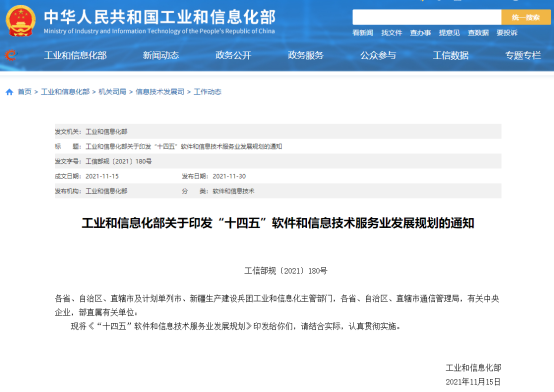Click paragraph starting 各省、自治区、直辖市
The height and width of the screenshot is (392, 554).
coord(277,305)
